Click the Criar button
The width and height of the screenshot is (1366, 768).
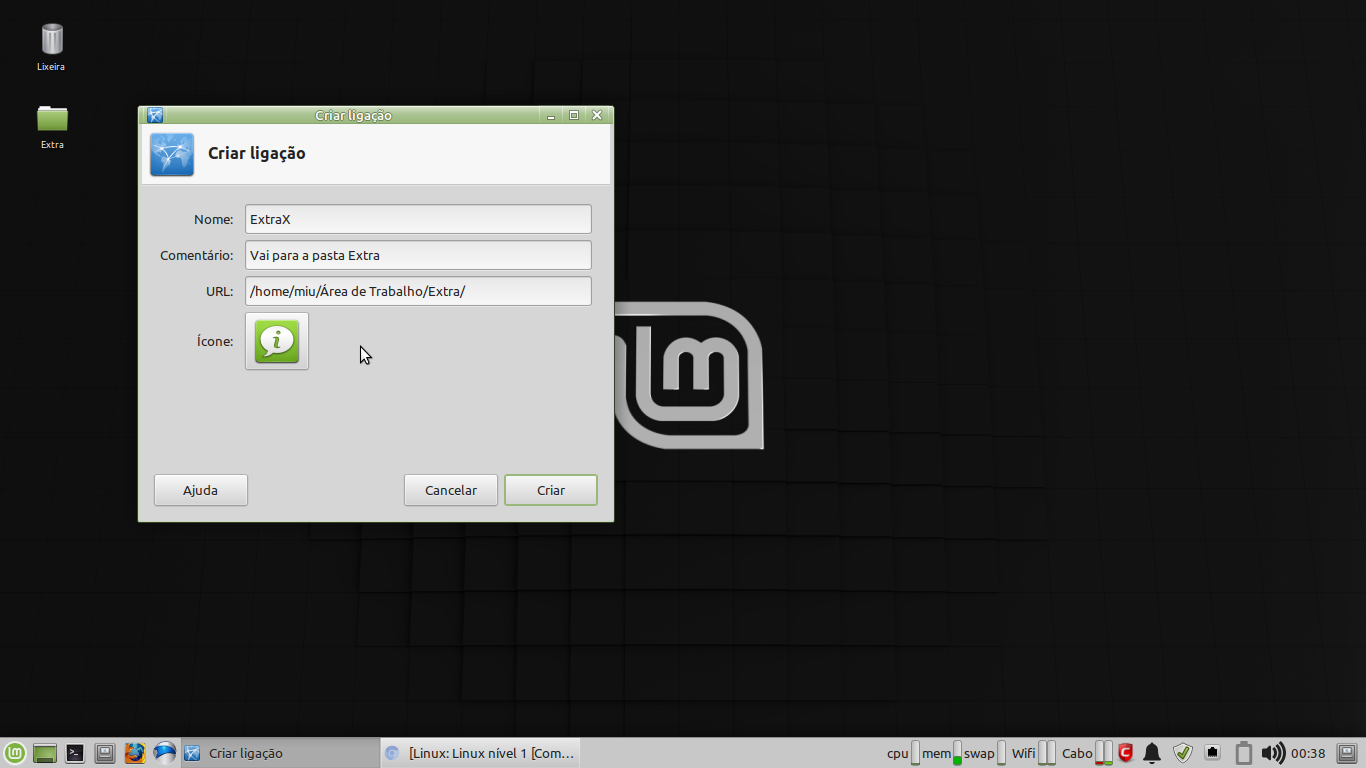pos(551,490)
